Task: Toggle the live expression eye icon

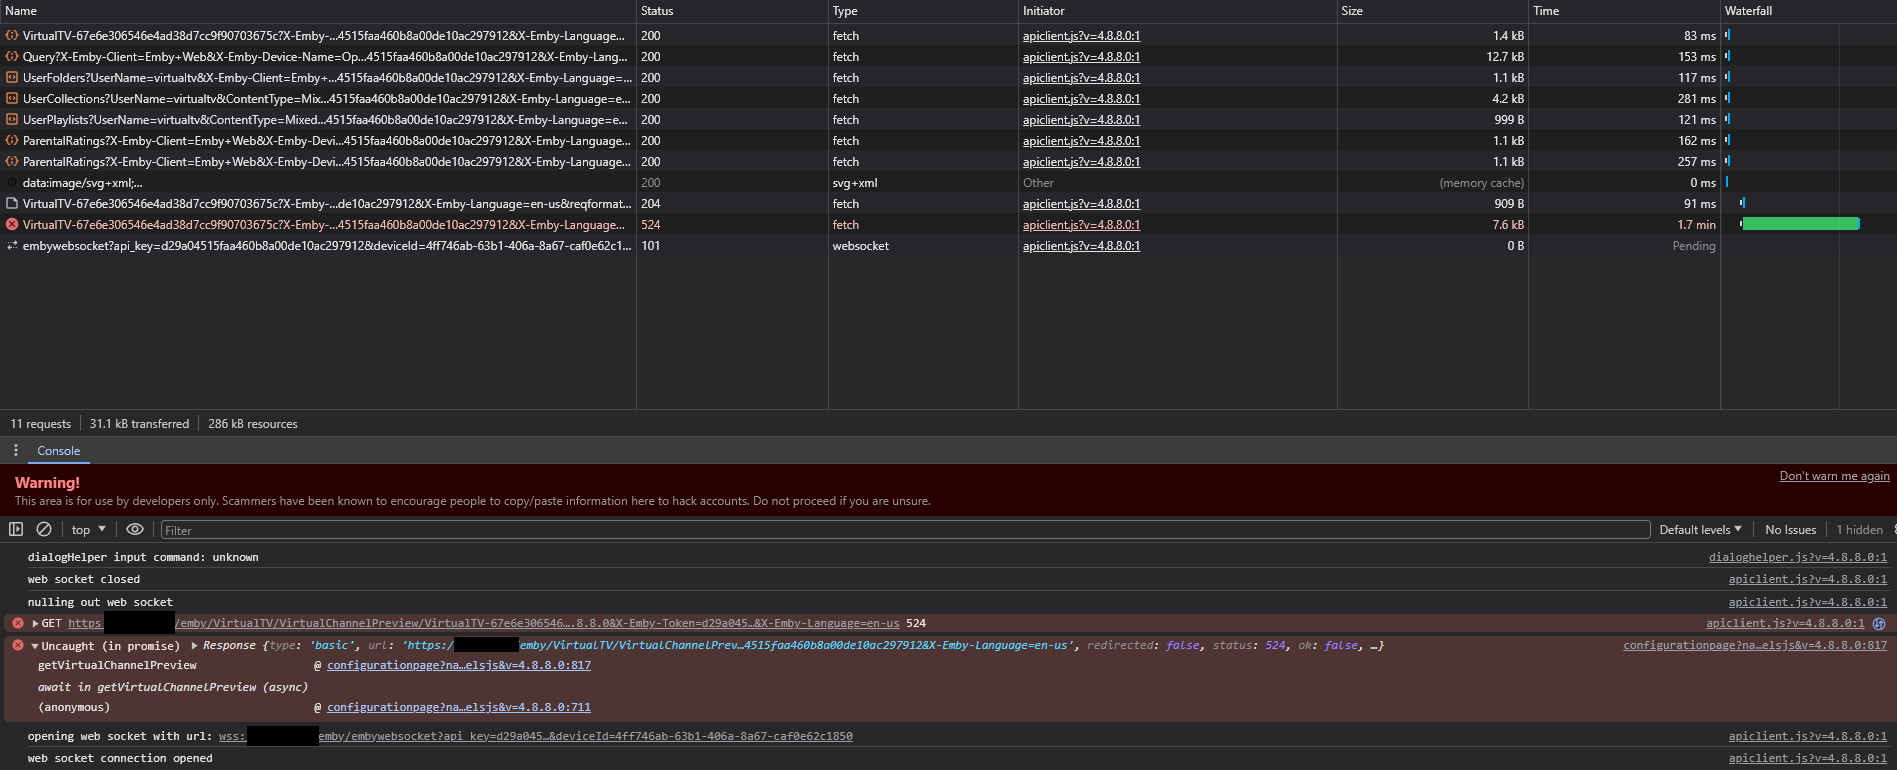Action: point(135,529)
